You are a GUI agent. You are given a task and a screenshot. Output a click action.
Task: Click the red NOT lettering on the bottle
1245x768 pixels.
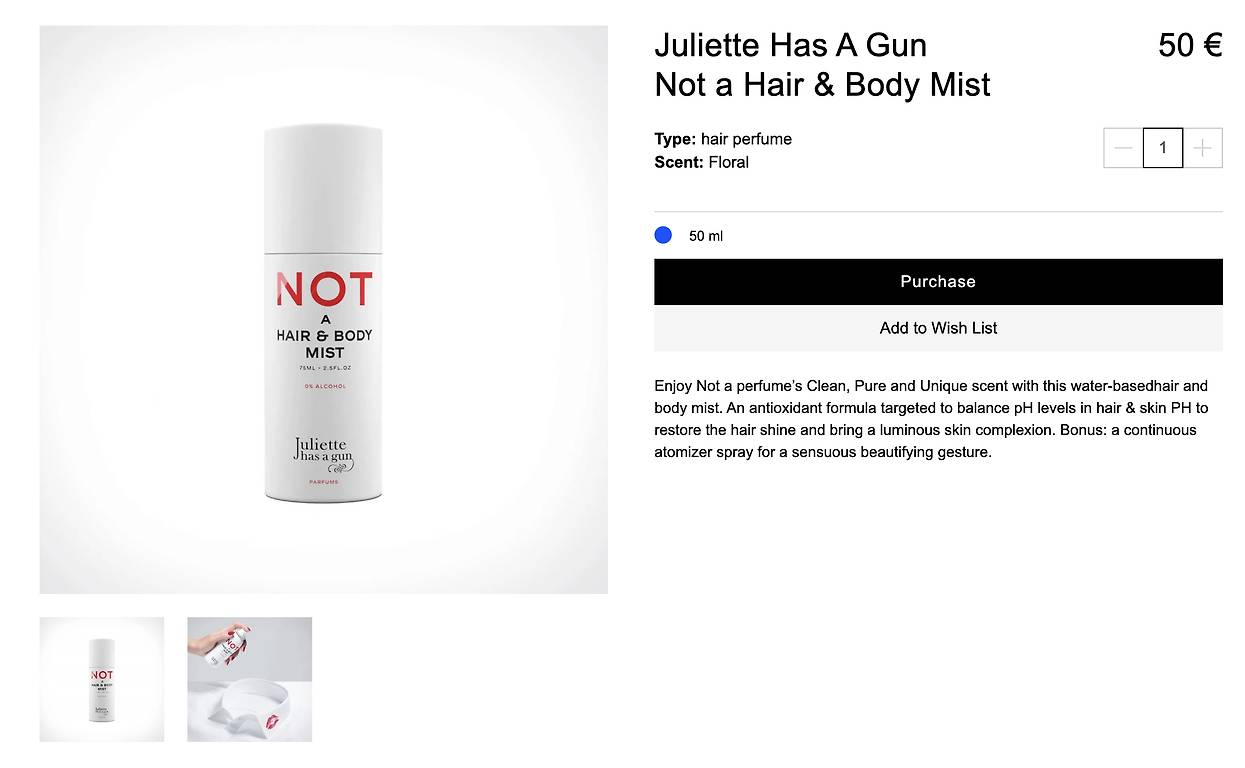[324, 290]
